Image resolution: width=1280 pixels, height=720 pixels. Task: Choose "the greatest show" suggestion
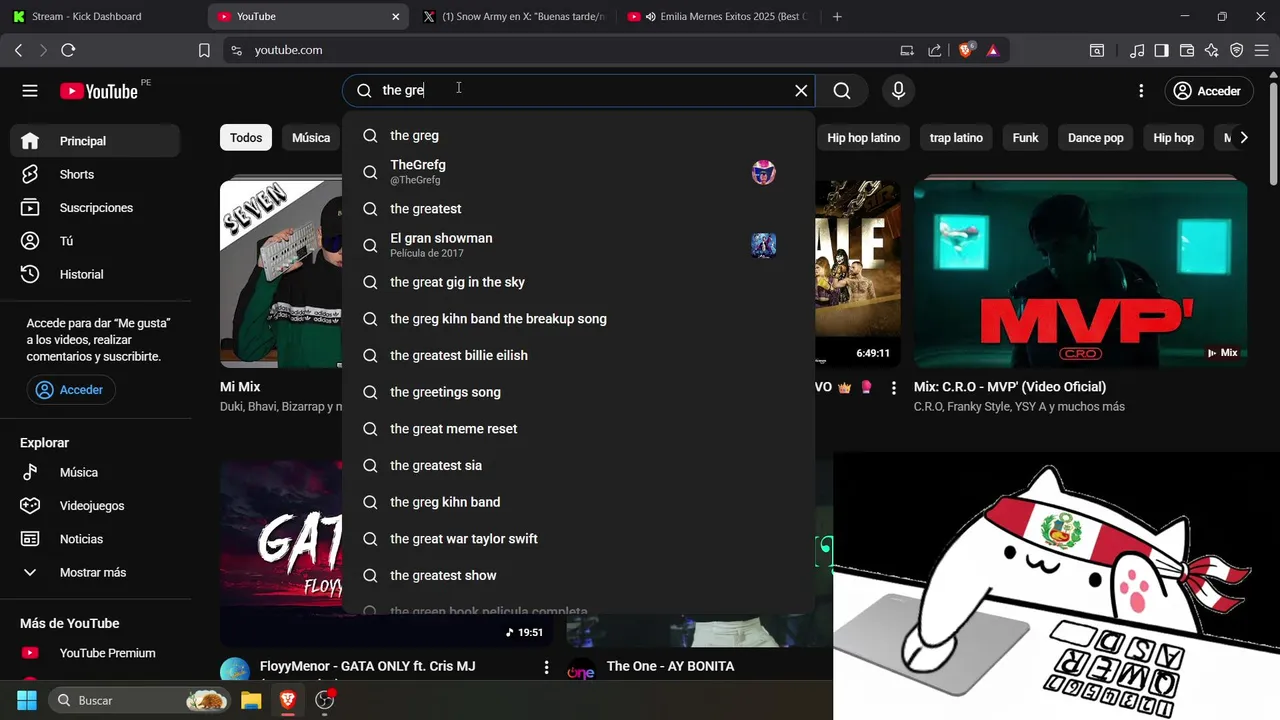tap(578, 576)
